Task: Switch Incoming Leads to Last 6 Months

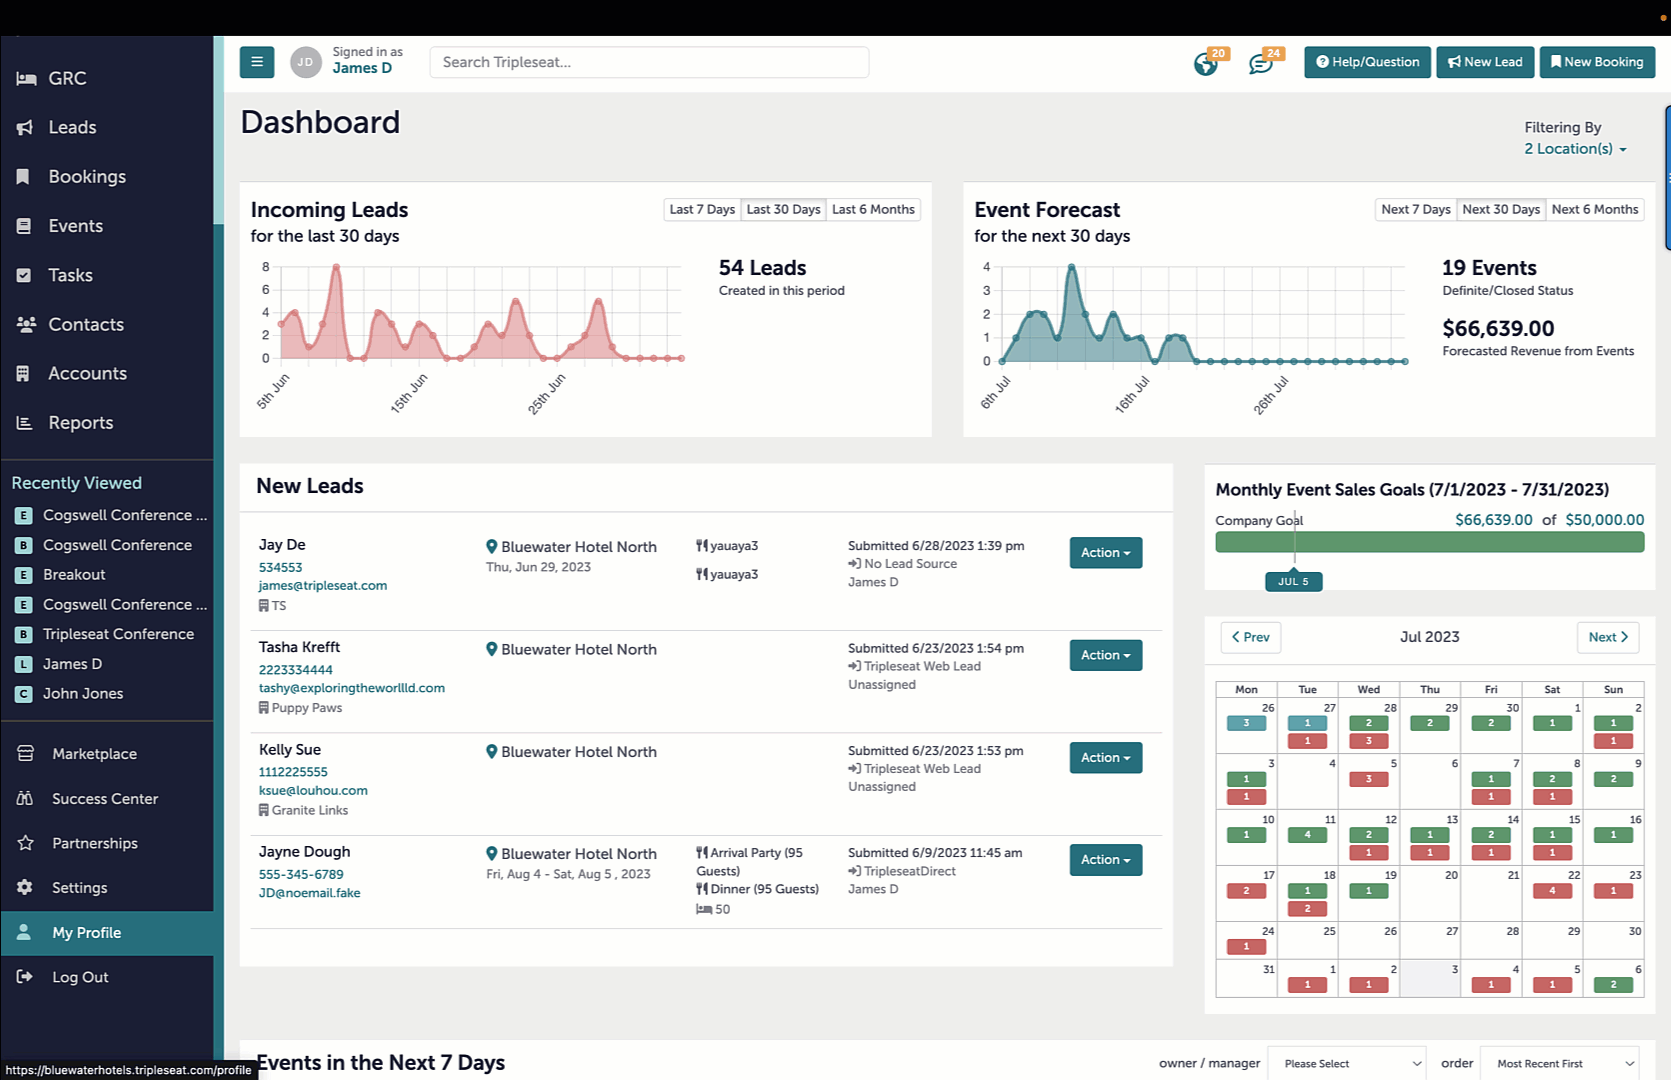Action: (x=873, y=209)
